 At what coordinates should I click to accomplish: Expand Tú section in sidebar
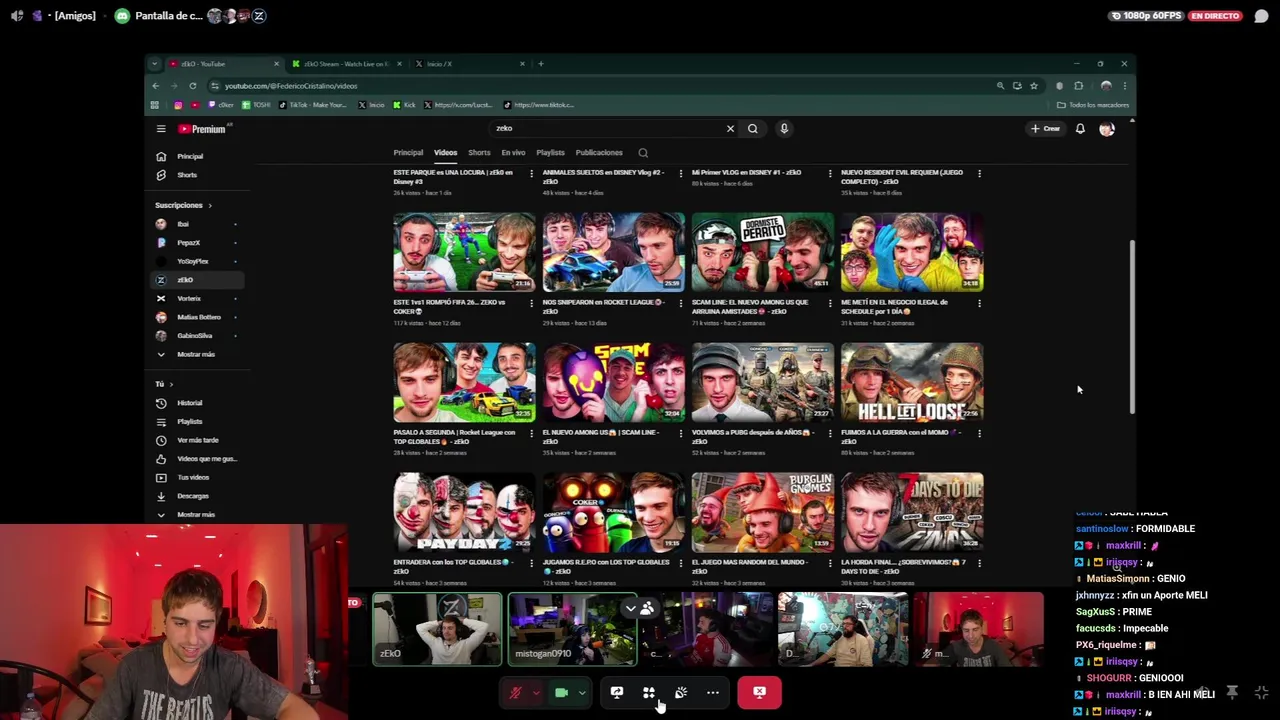pyautogui.click(x=164, y=384)
